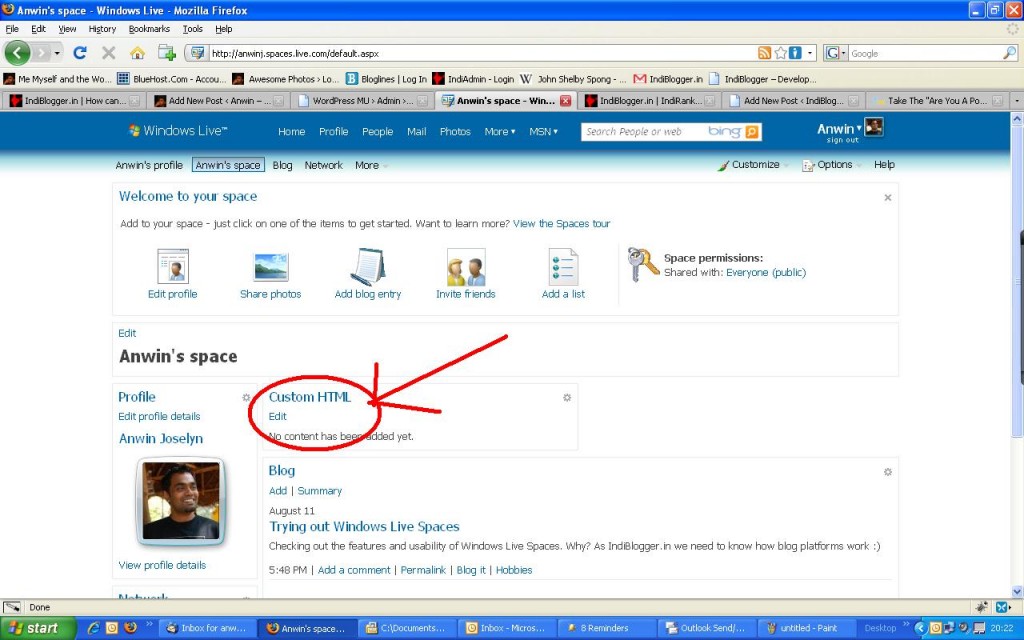Open the Network sub-navigation link
The width and height of the screenshot is (1024, 640).
click(323, 165)
